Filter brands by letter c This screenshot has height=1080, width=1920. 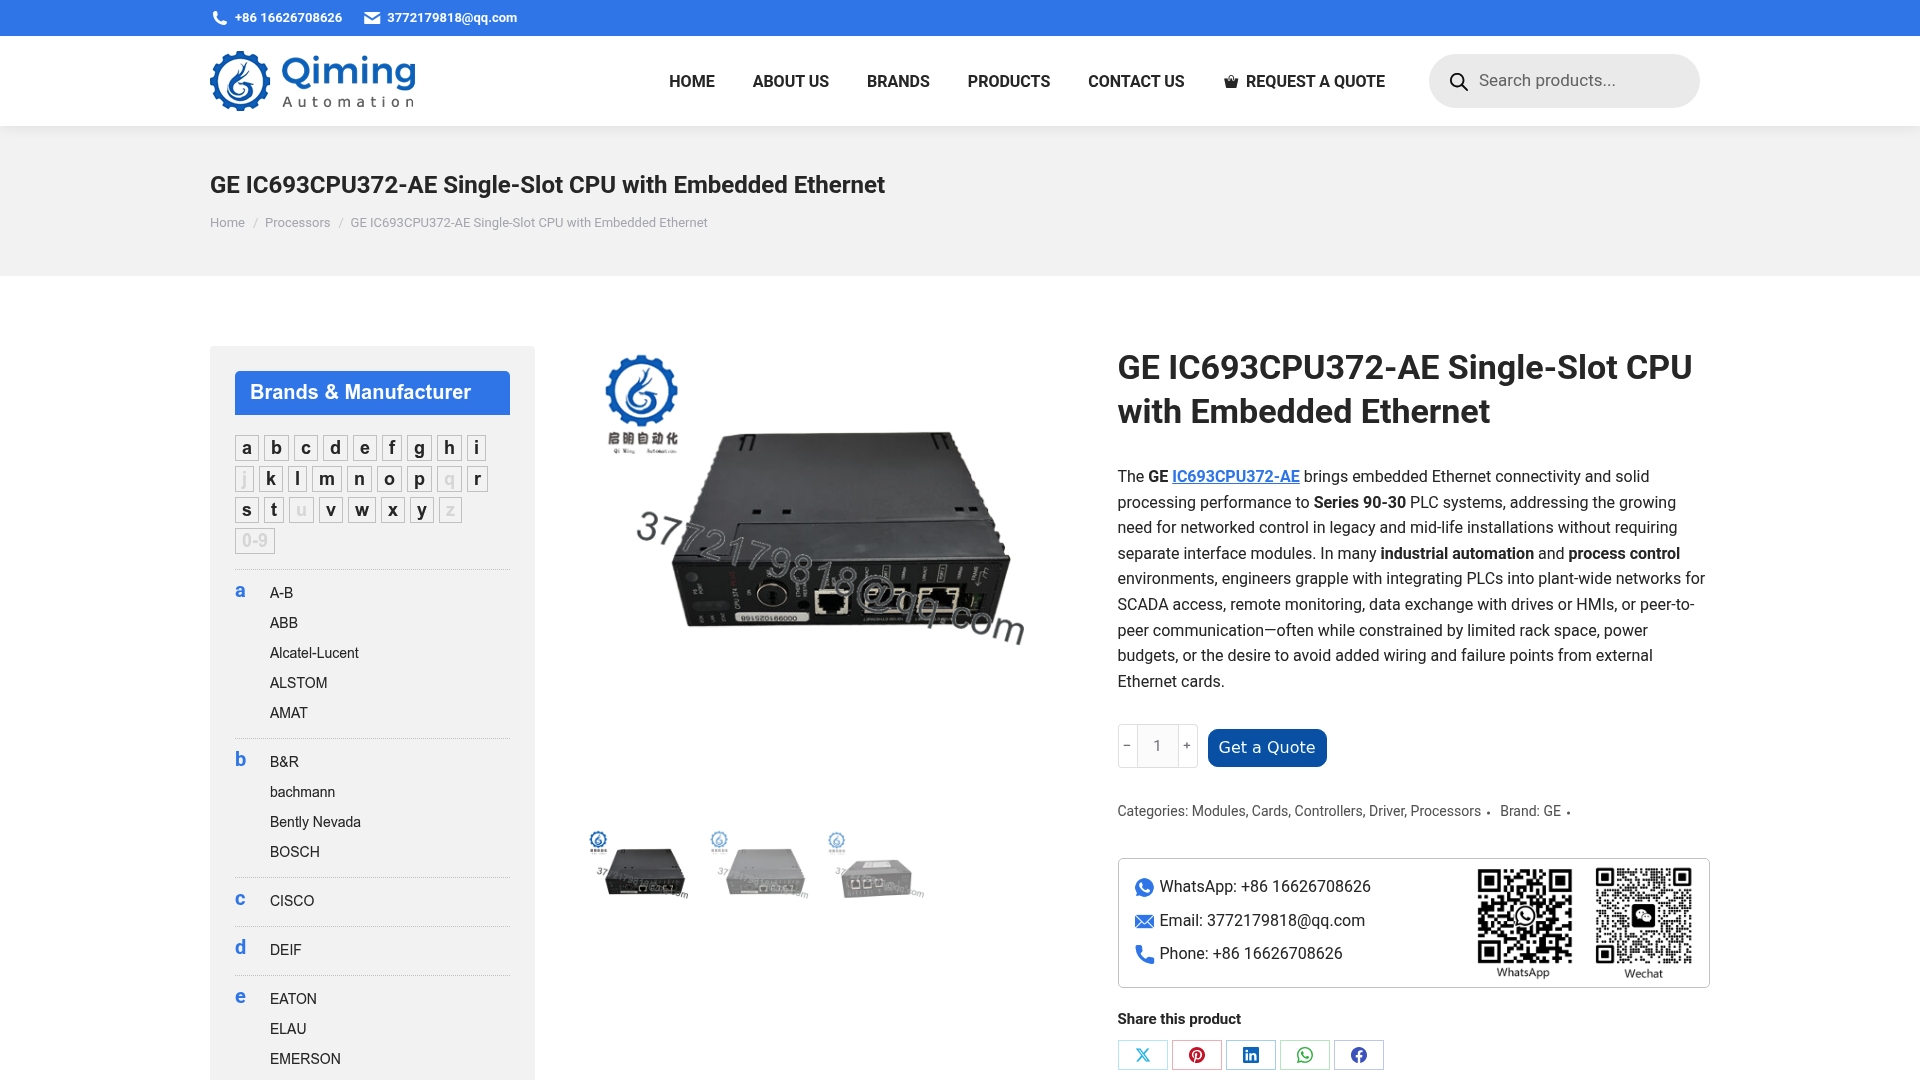pos(306,448)
